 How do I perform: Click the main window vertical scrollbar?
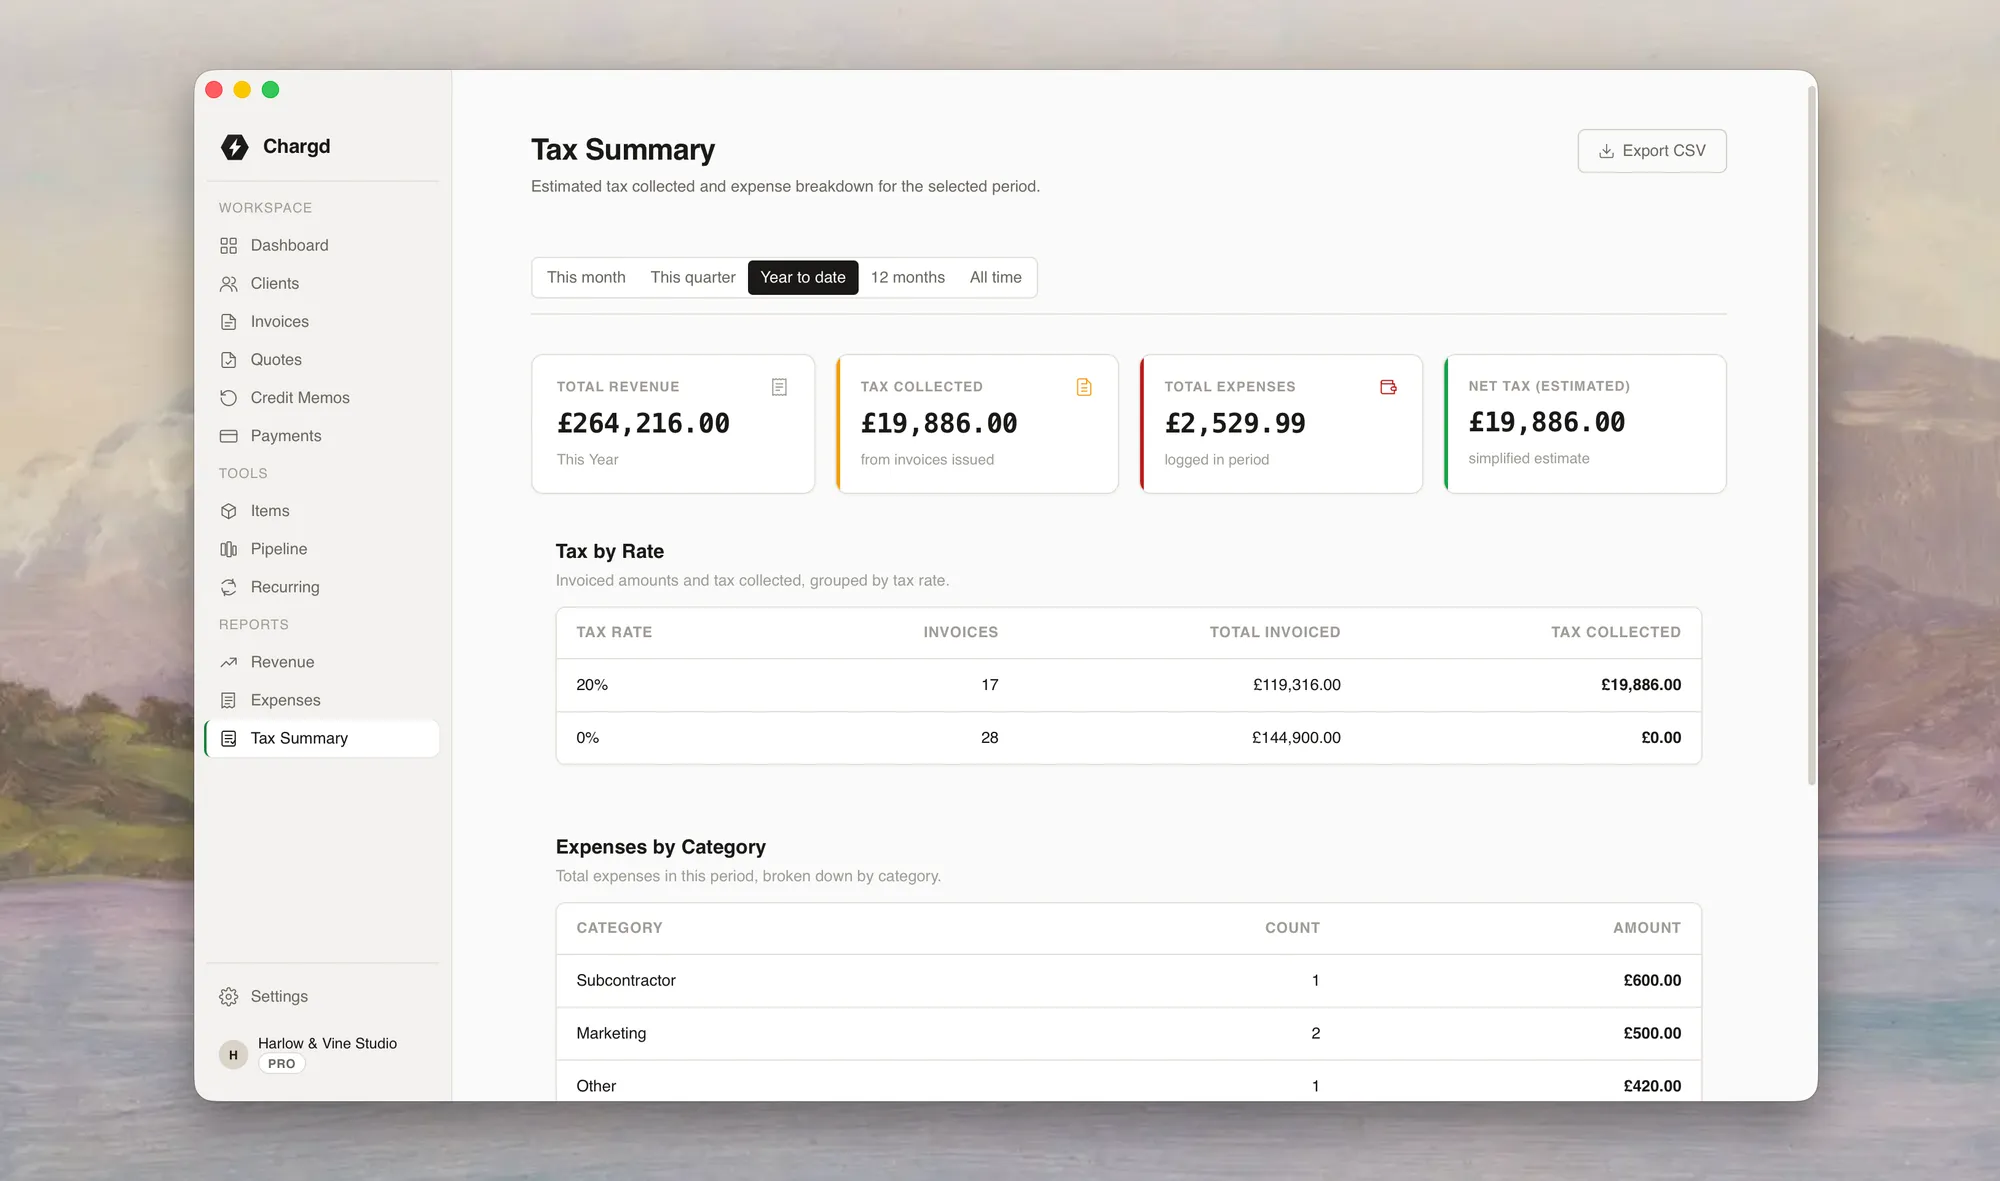pos(1811,436)
